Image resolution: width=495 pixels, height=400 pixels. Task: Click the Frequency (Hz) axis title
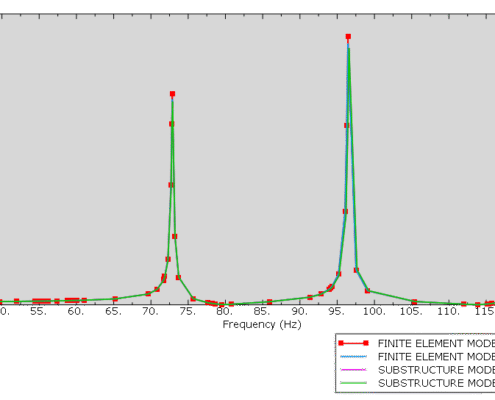pos(262,324)
